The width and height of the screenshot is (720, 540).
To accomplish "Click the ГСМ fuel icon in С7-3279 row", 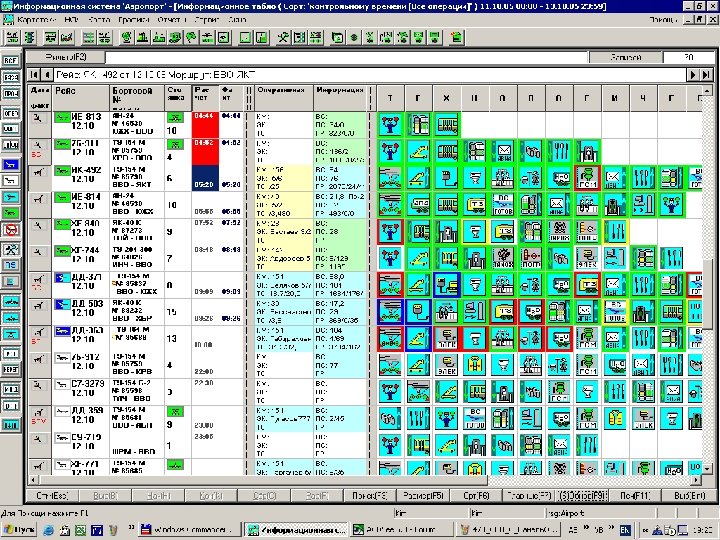I will (x=559, y=392).
